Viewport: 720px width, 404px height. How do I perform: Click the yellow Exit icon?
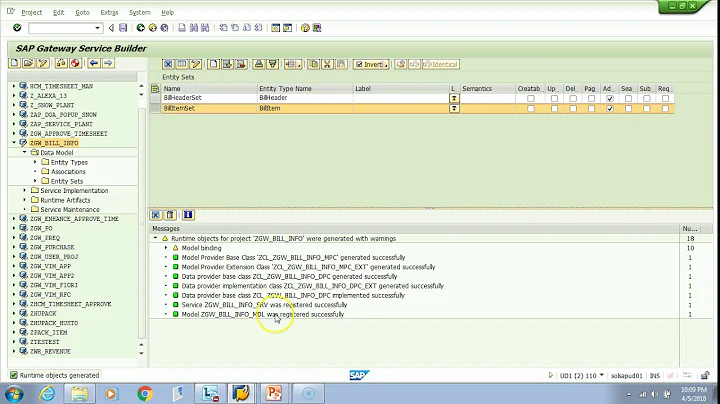(152, 28)
